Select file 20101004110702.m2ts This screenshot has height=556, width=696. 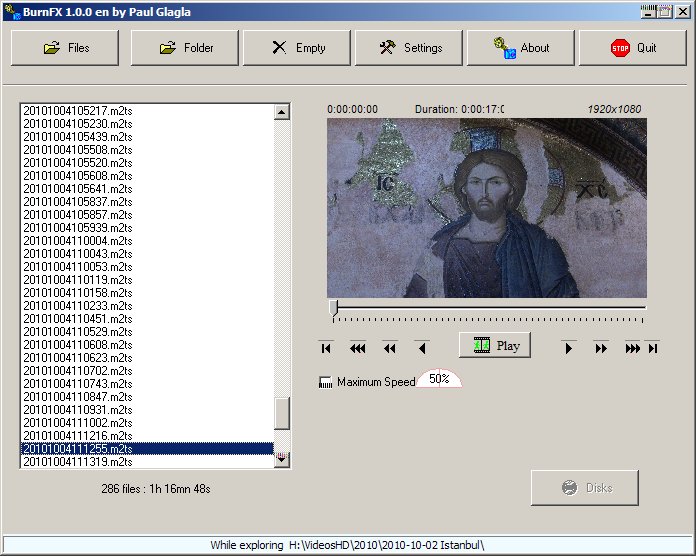(147, 371)
